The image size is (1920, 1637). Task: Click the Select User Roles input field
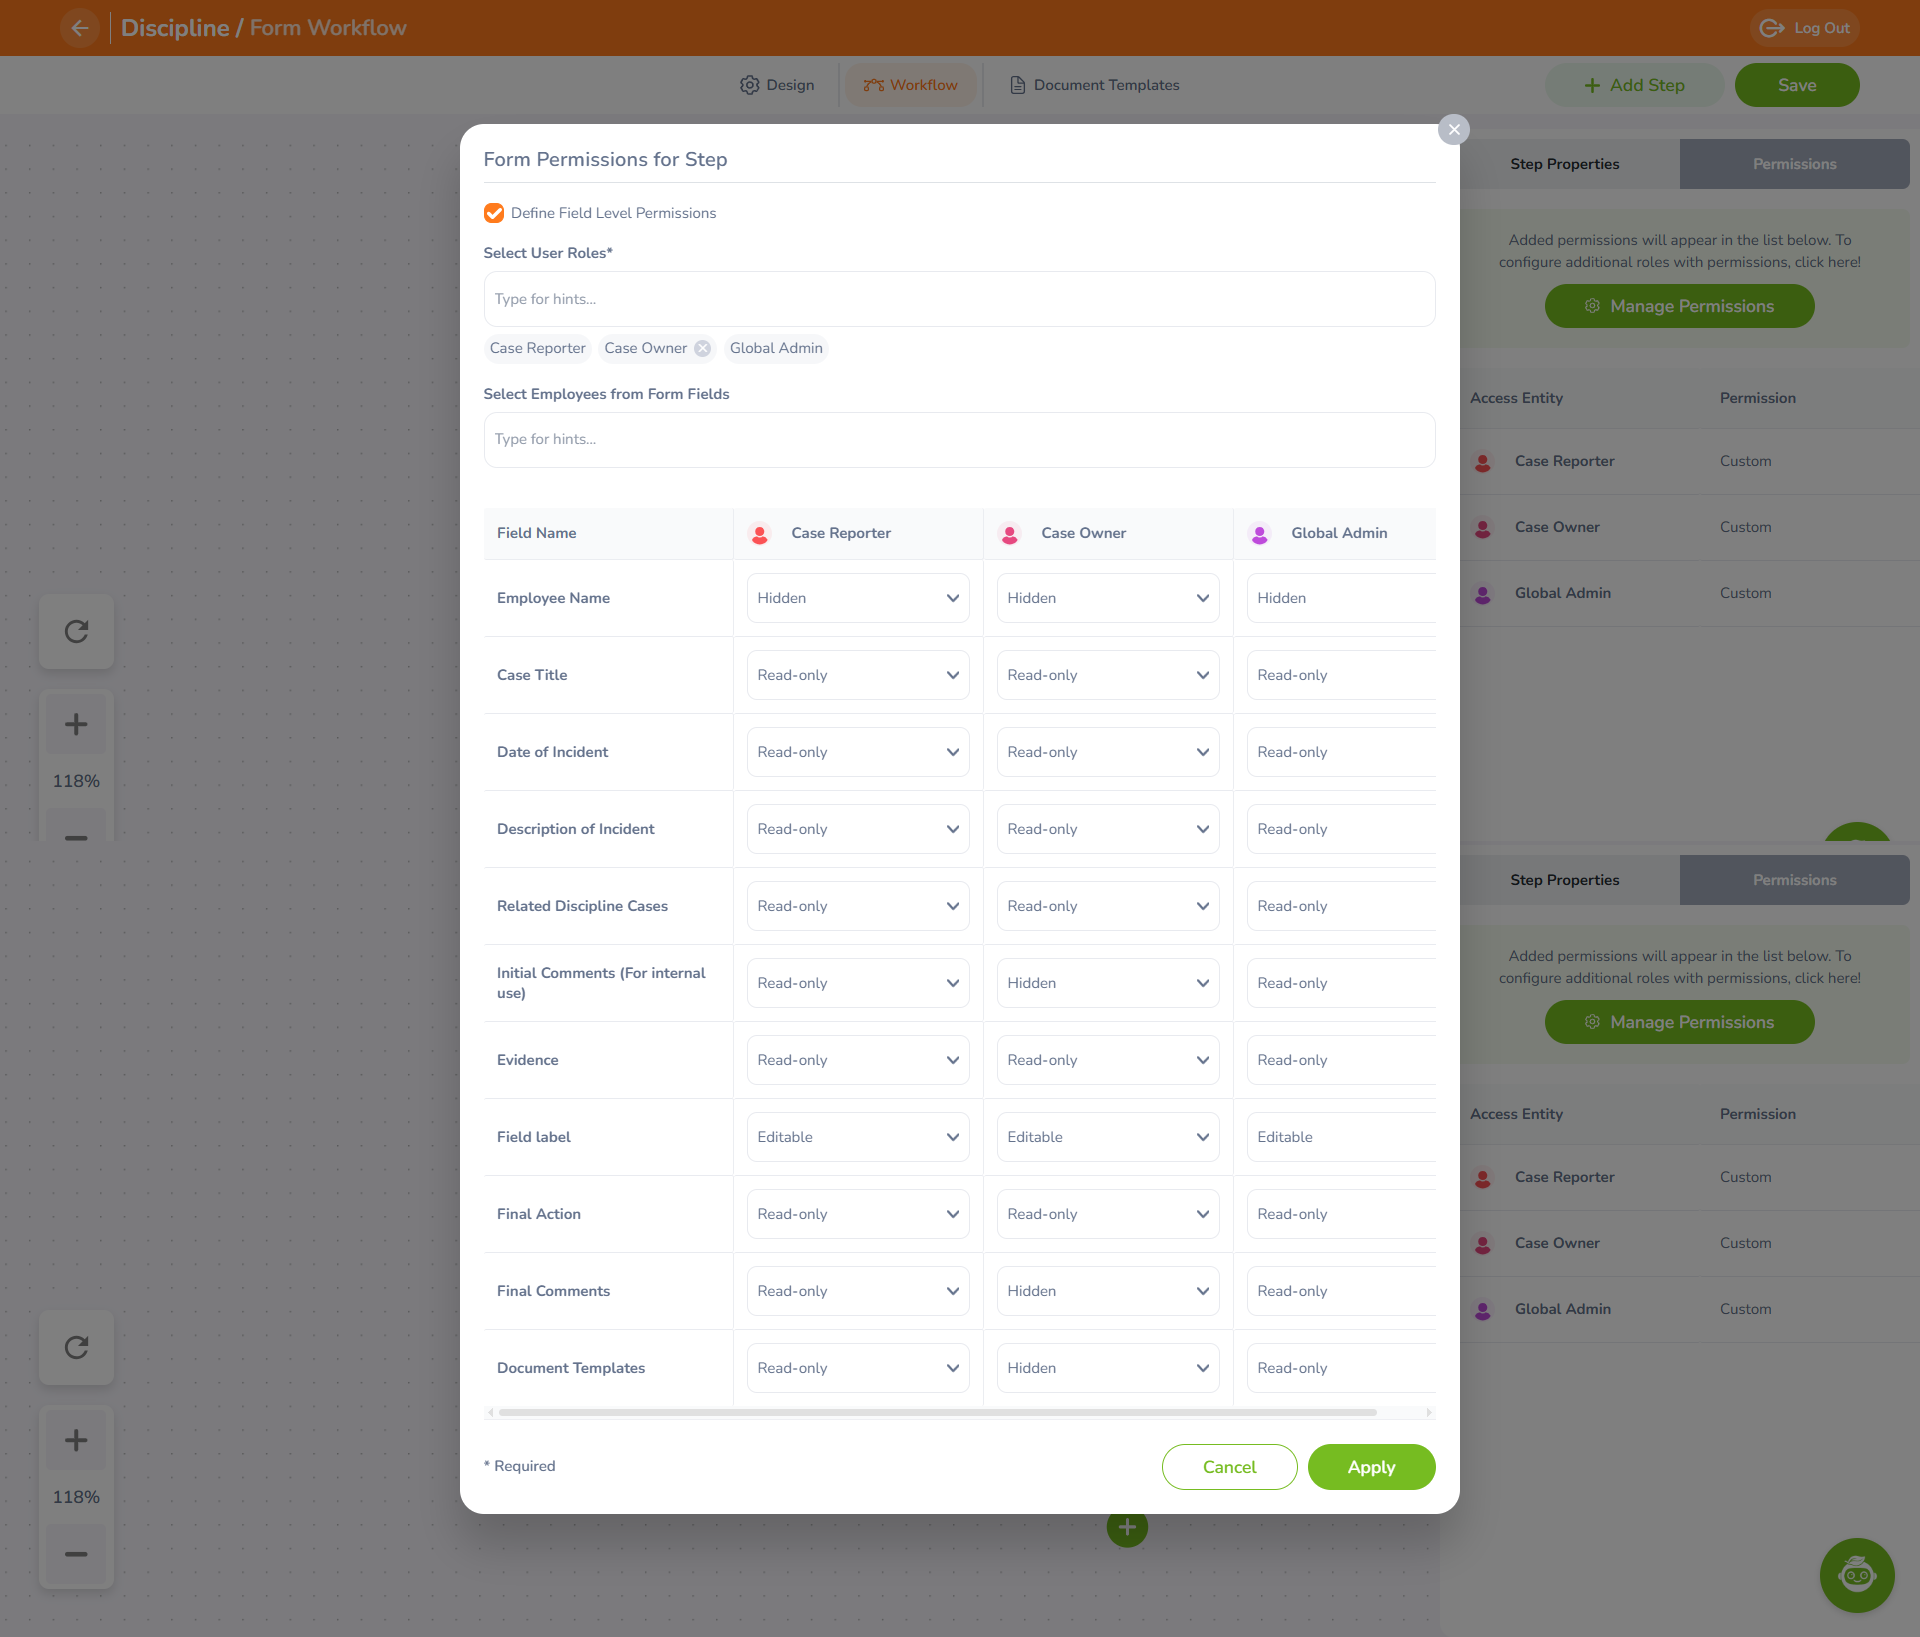click(958, 298)
